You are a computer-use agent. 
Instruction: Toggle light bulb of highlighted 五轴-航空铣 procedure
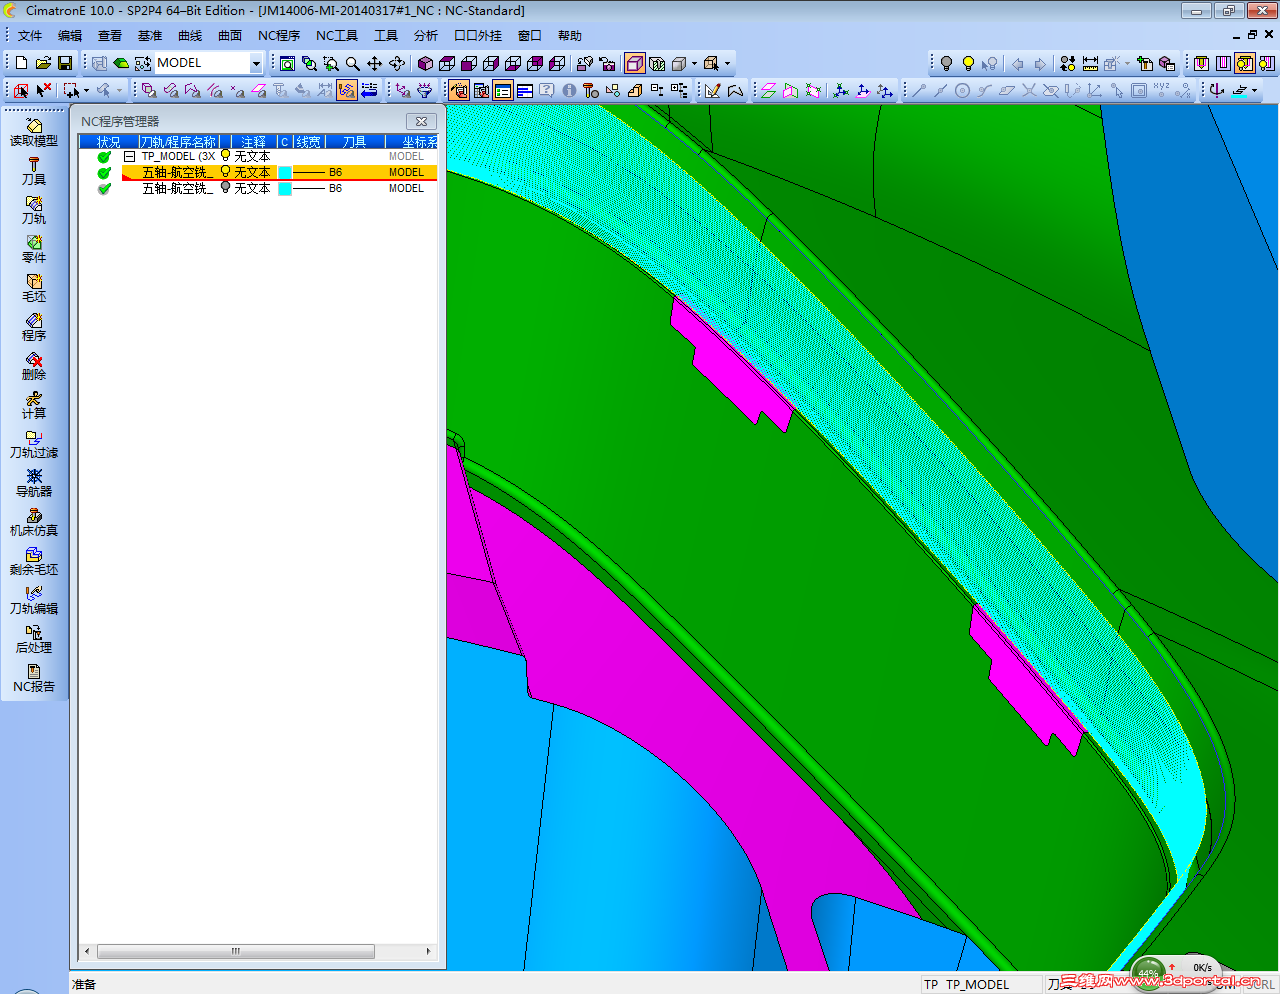coord(226,172)
